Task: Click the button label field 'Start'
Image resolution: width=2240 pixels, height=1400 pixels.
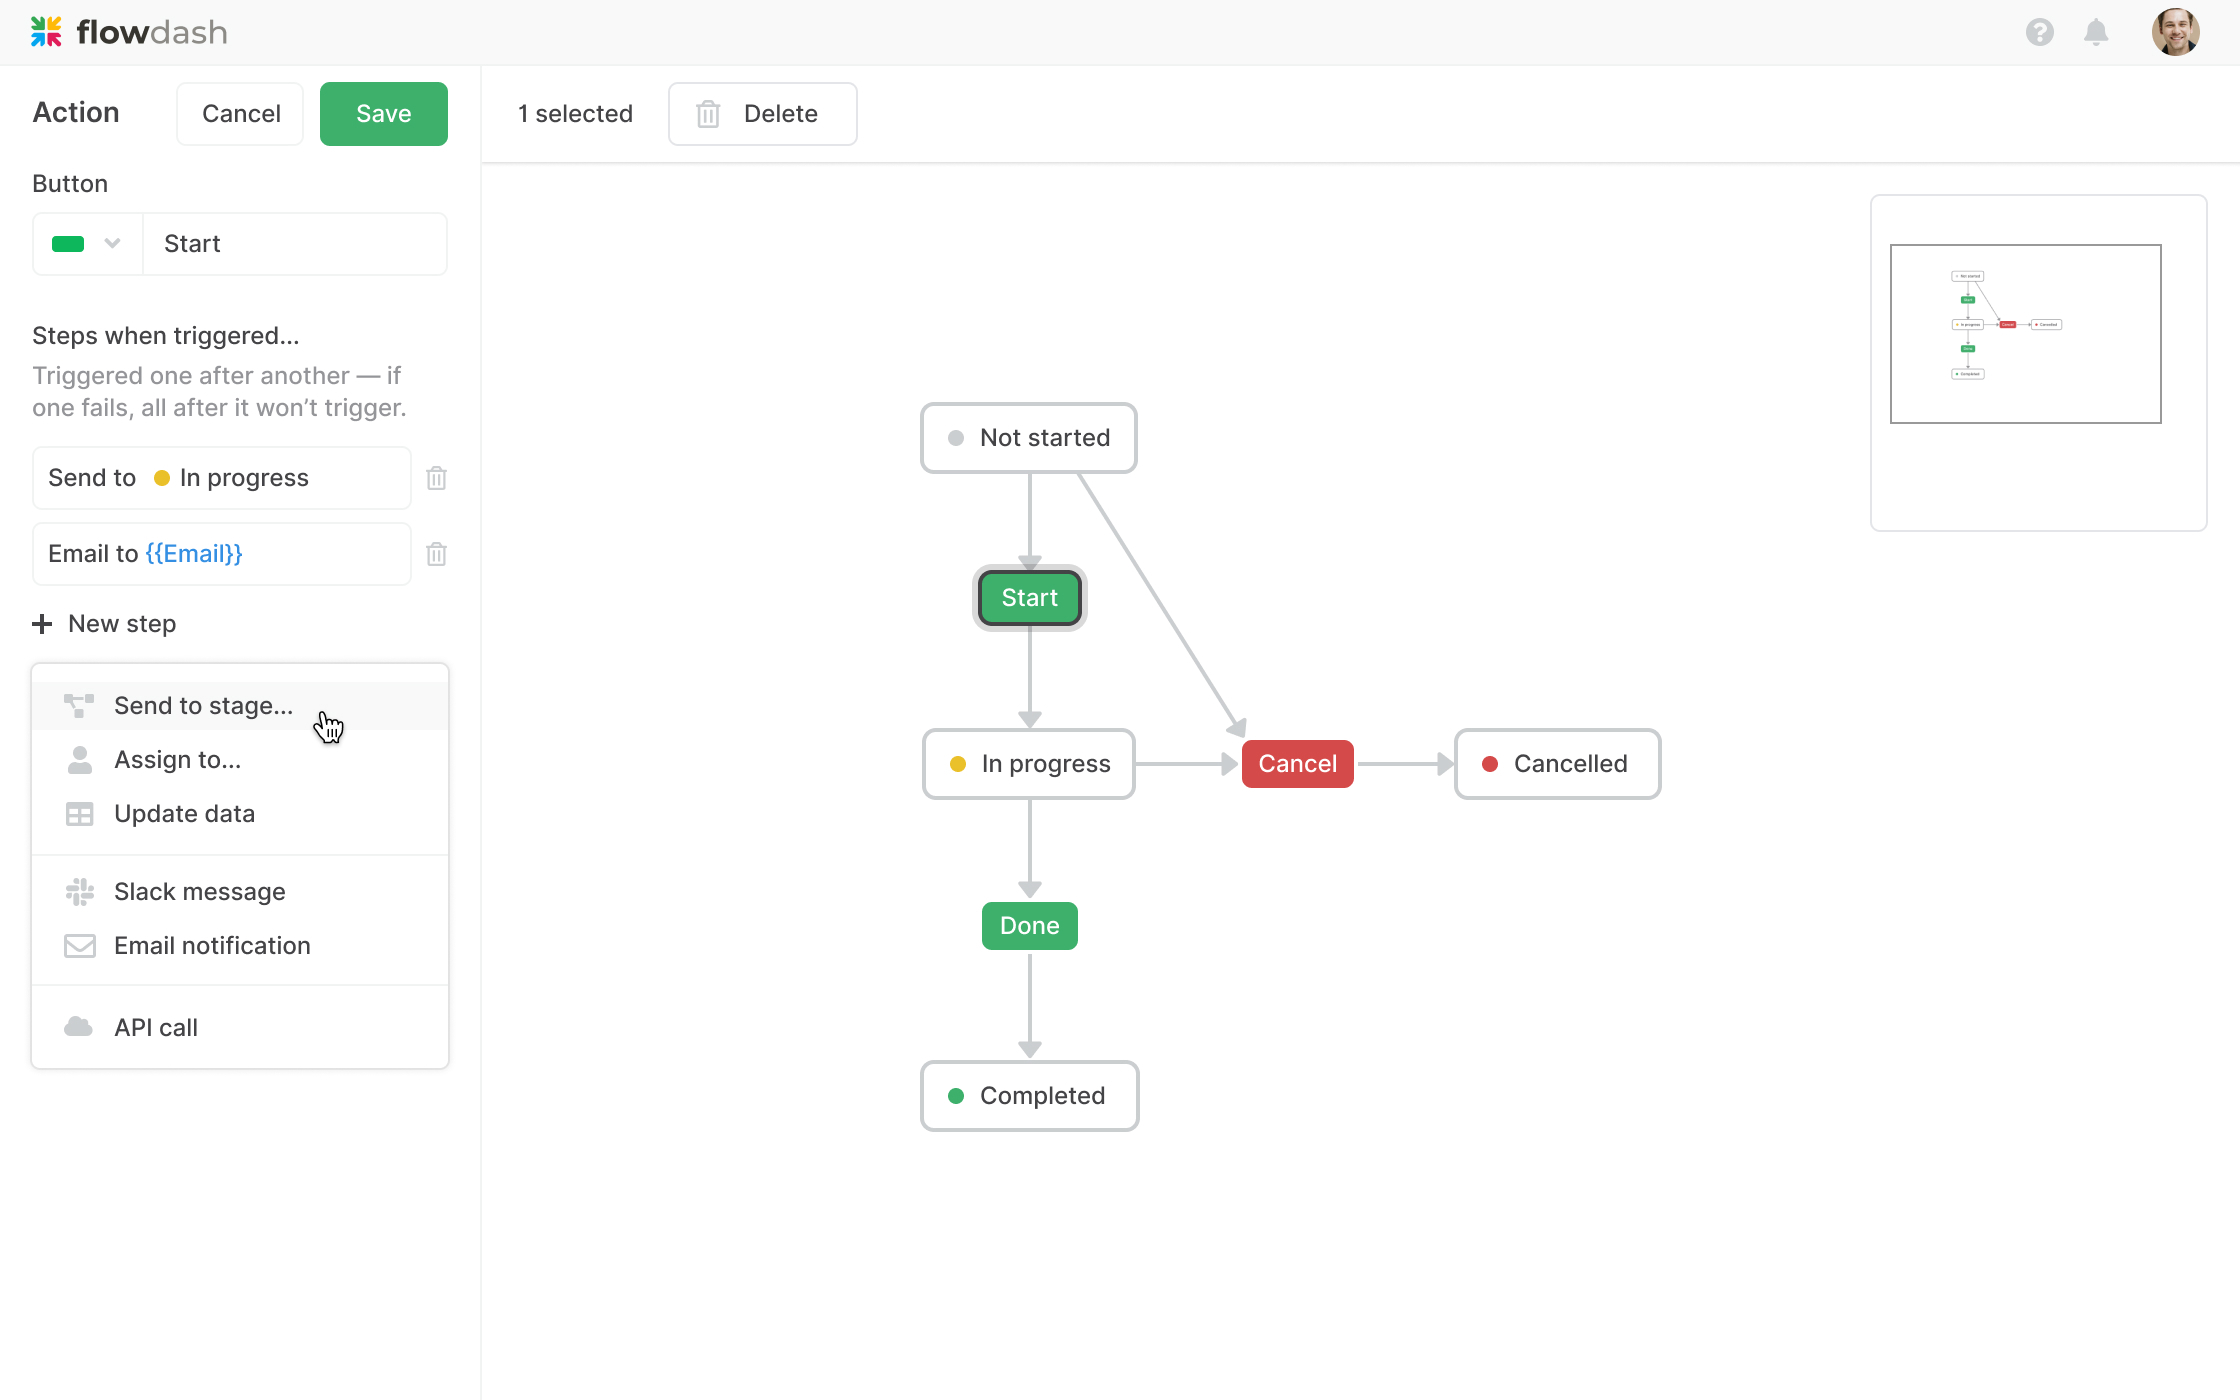Action: tap(294, 244)
